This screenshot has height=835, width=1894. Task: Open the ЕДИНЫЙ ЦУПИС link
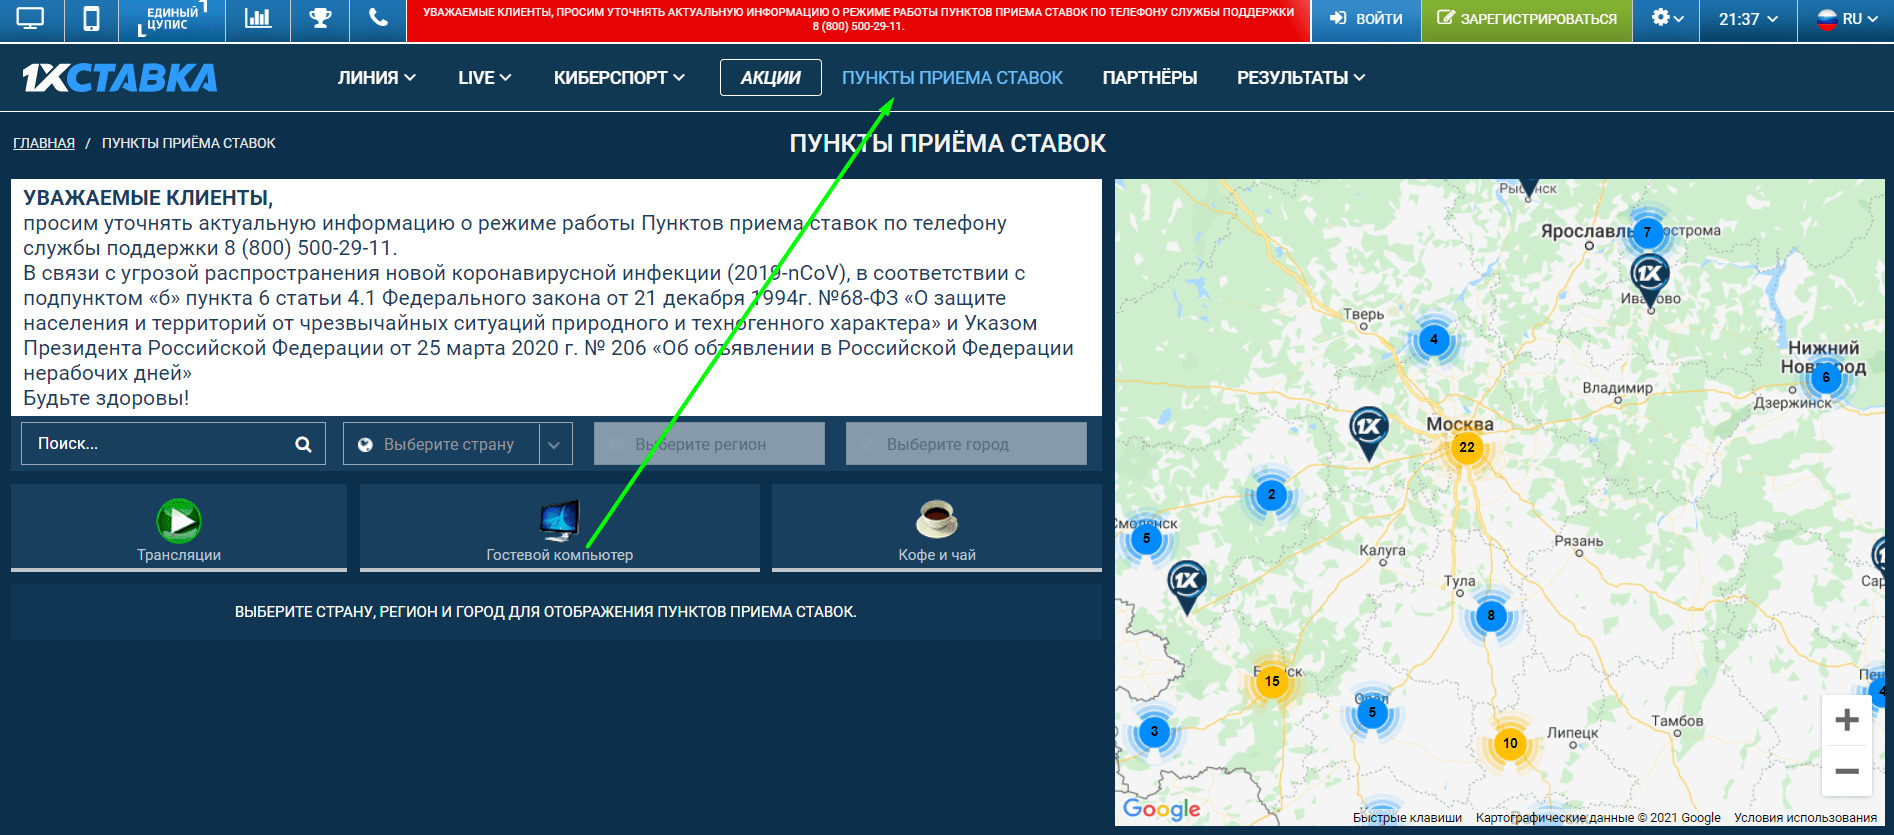(x=172, y=19)
